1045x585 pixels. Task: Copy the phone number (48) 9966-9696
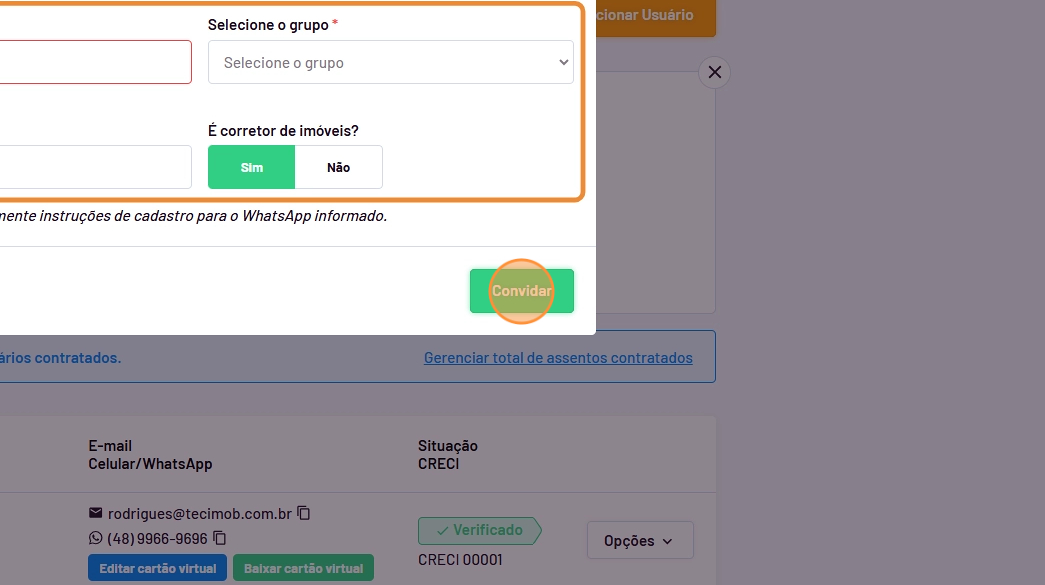click(220, 538)
